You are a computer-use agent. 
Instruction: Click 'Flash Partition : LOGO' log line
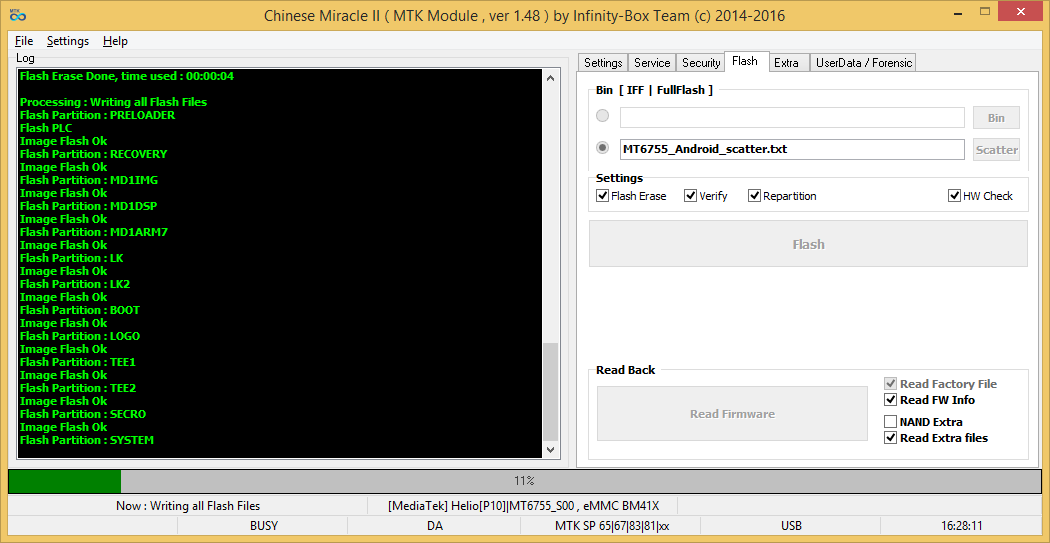tap(80, 336)
